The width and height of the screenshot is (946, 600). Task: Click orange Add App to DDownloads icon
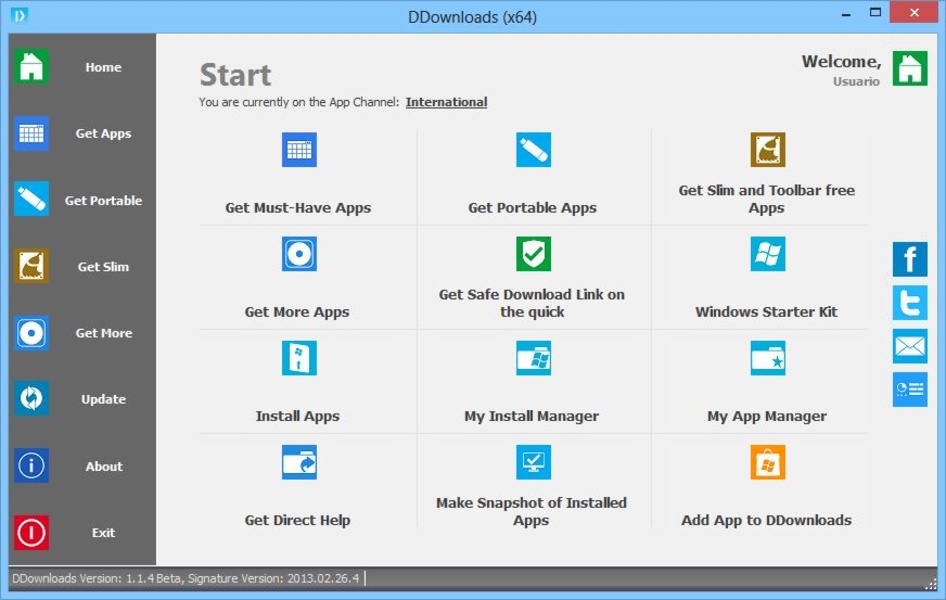[767, 463]
